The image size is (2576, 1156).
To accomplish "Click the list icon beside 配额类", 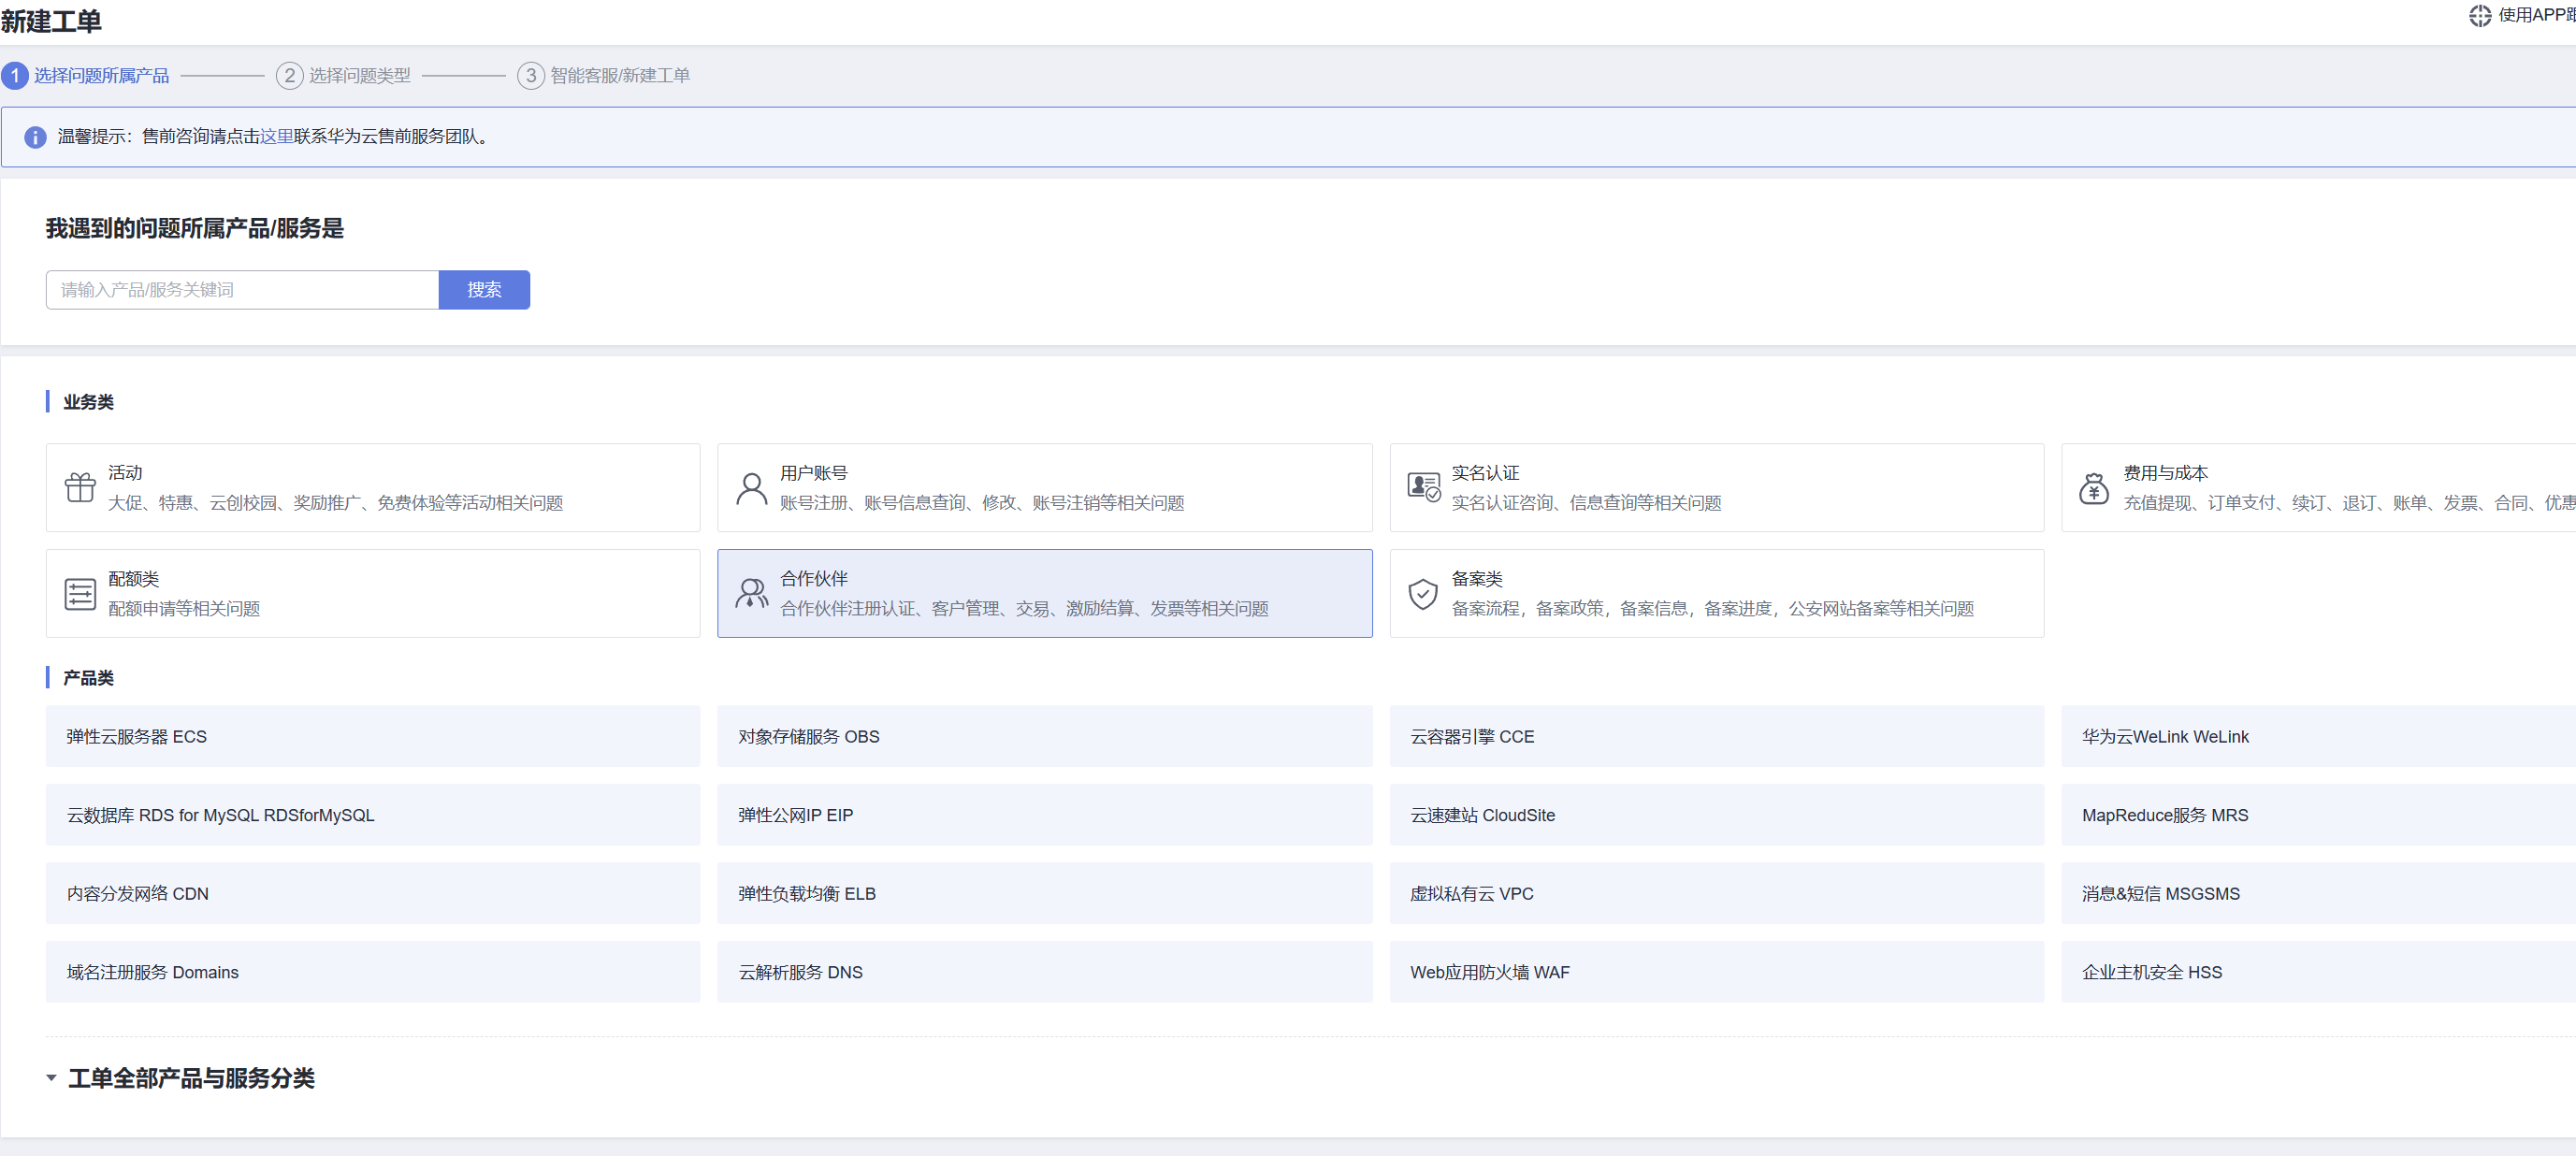I will pos(80,593).
